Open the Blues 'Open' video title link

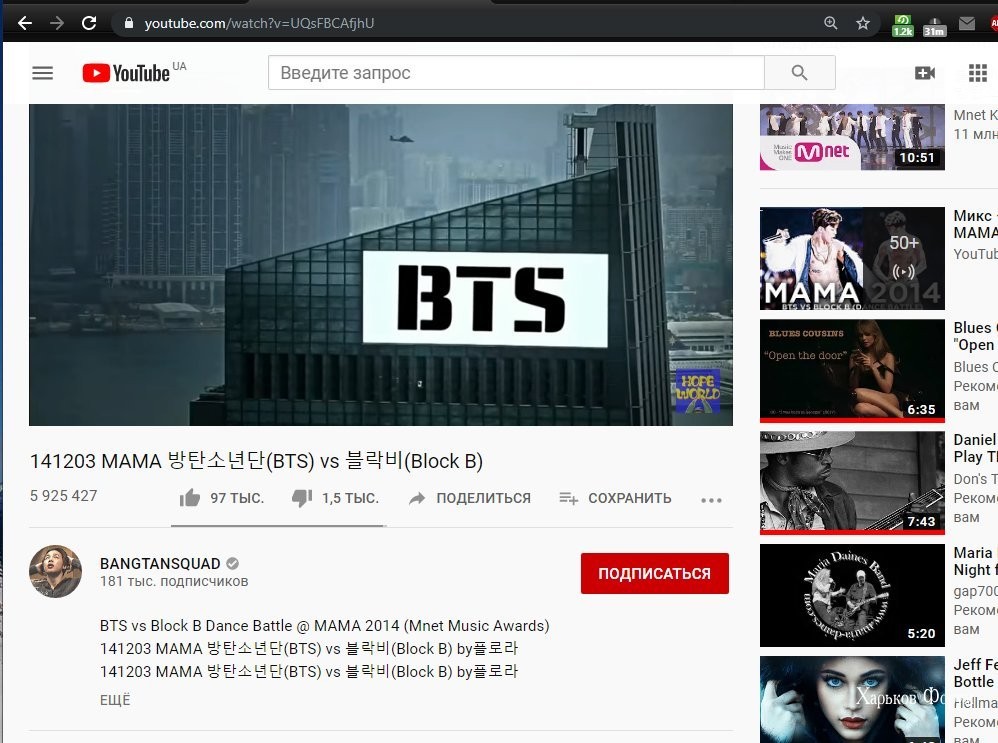point(976,336)
